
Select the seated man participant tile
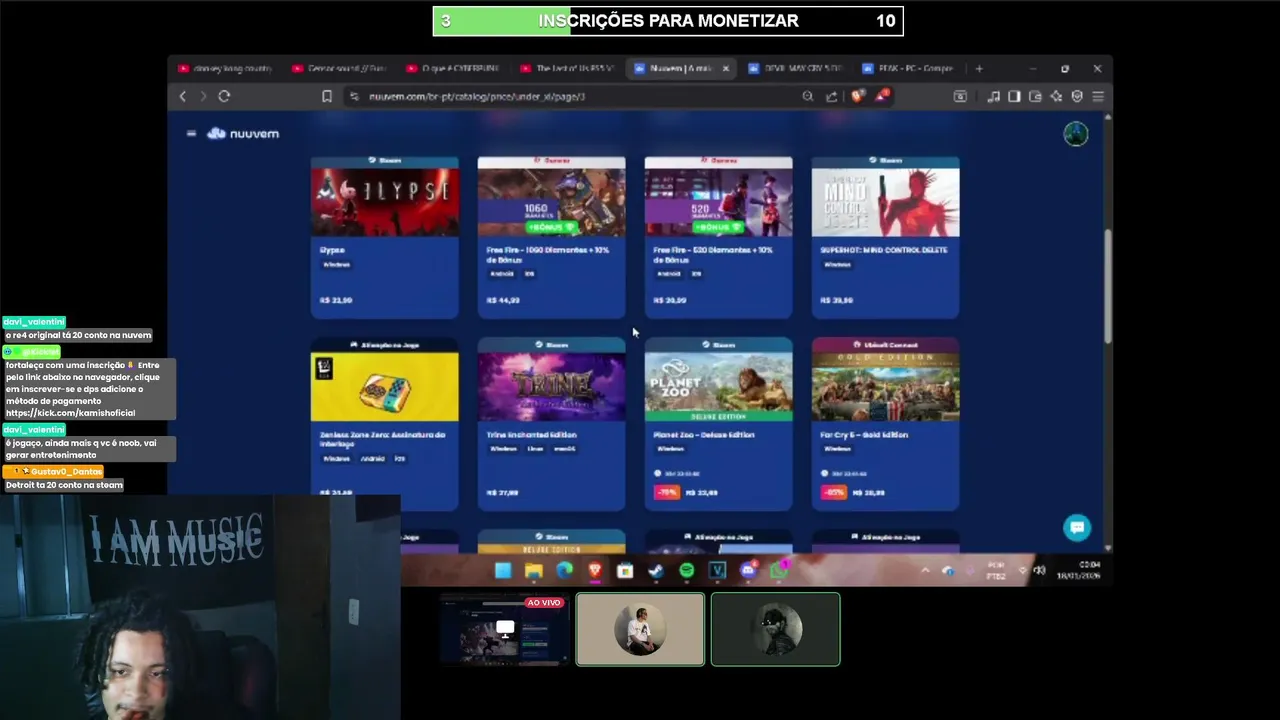click(x=640, y=629)
